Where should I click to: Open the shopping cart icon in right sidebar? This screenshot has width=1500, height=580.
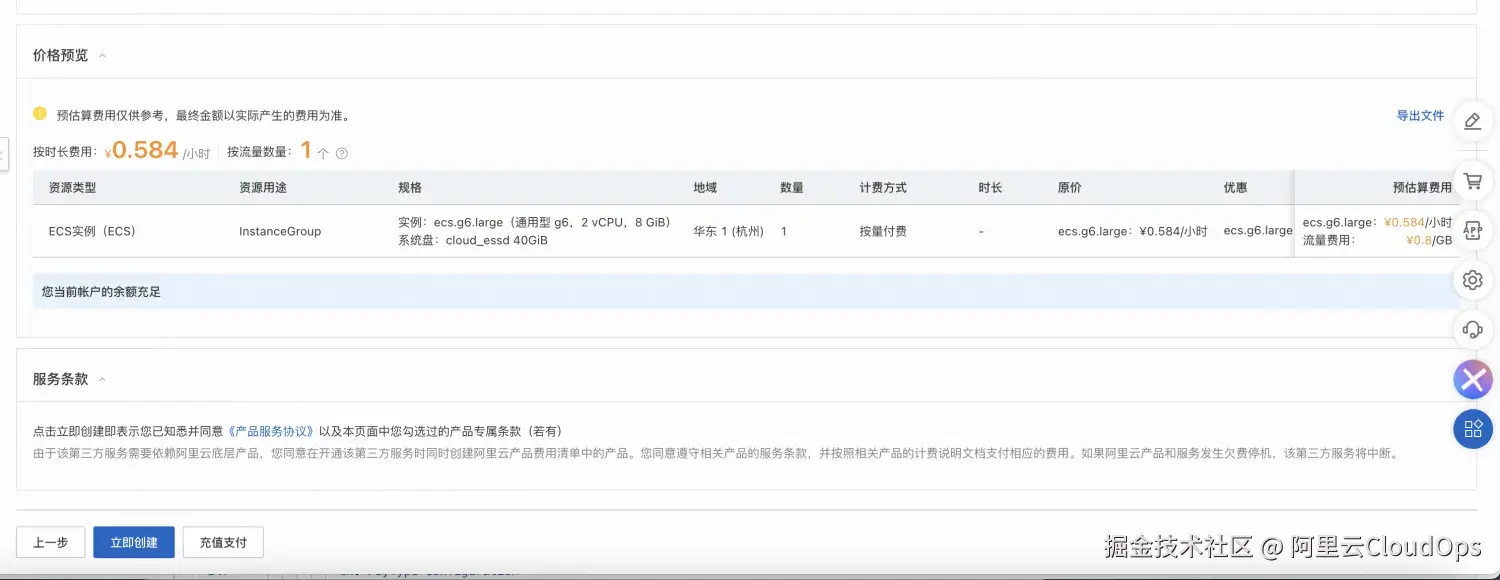click(x=1472, y=182)
